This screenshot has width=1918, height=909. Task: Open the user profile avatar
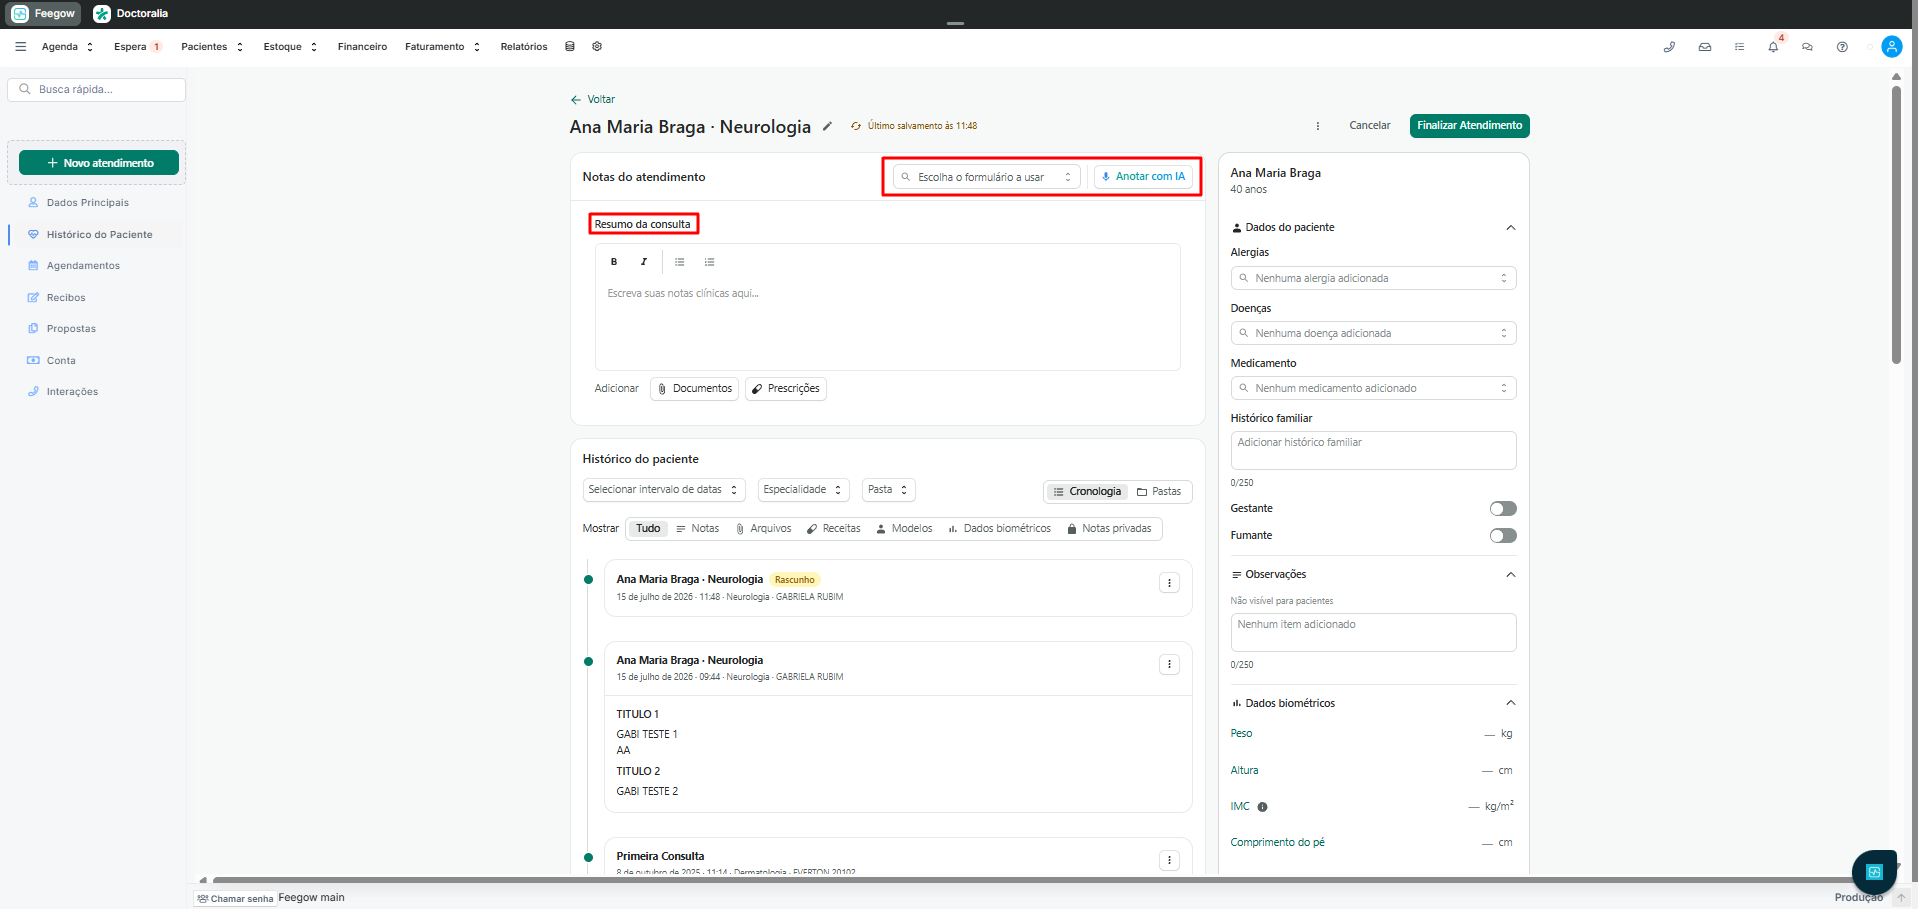click(1892, 47)
